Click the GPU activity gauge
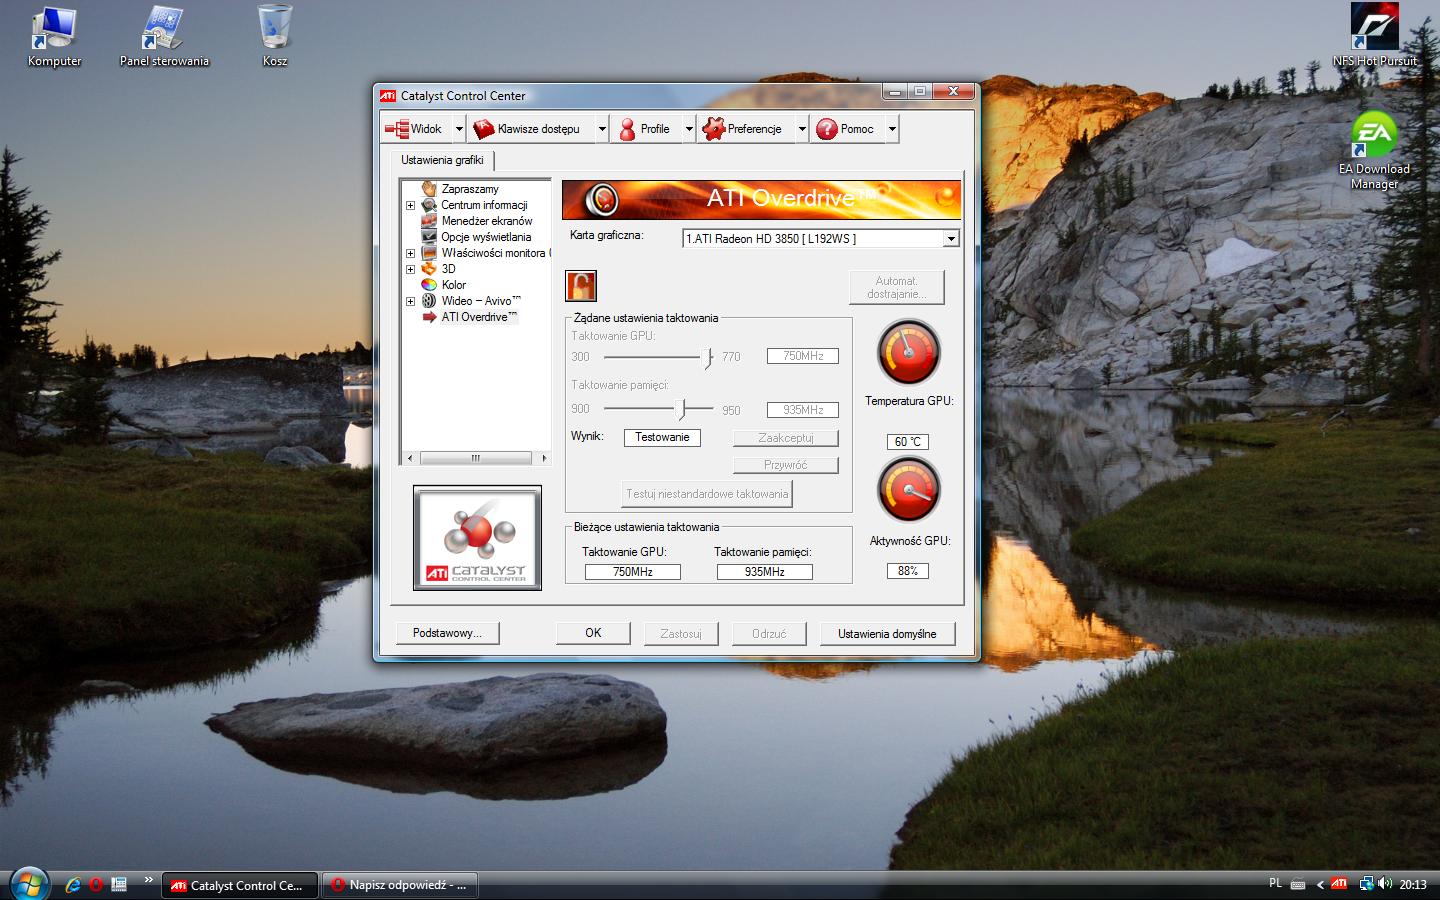This screenshot has height=900, width=1440. coord(908,490)
